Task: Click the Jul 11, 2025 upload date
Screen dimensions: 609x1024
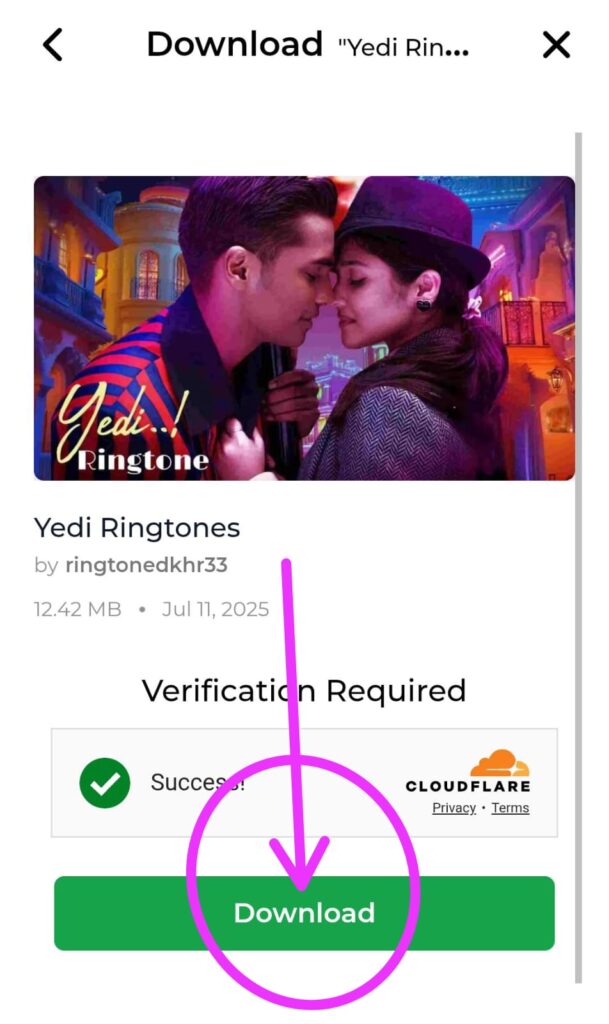Action: [x=215, y=609]
